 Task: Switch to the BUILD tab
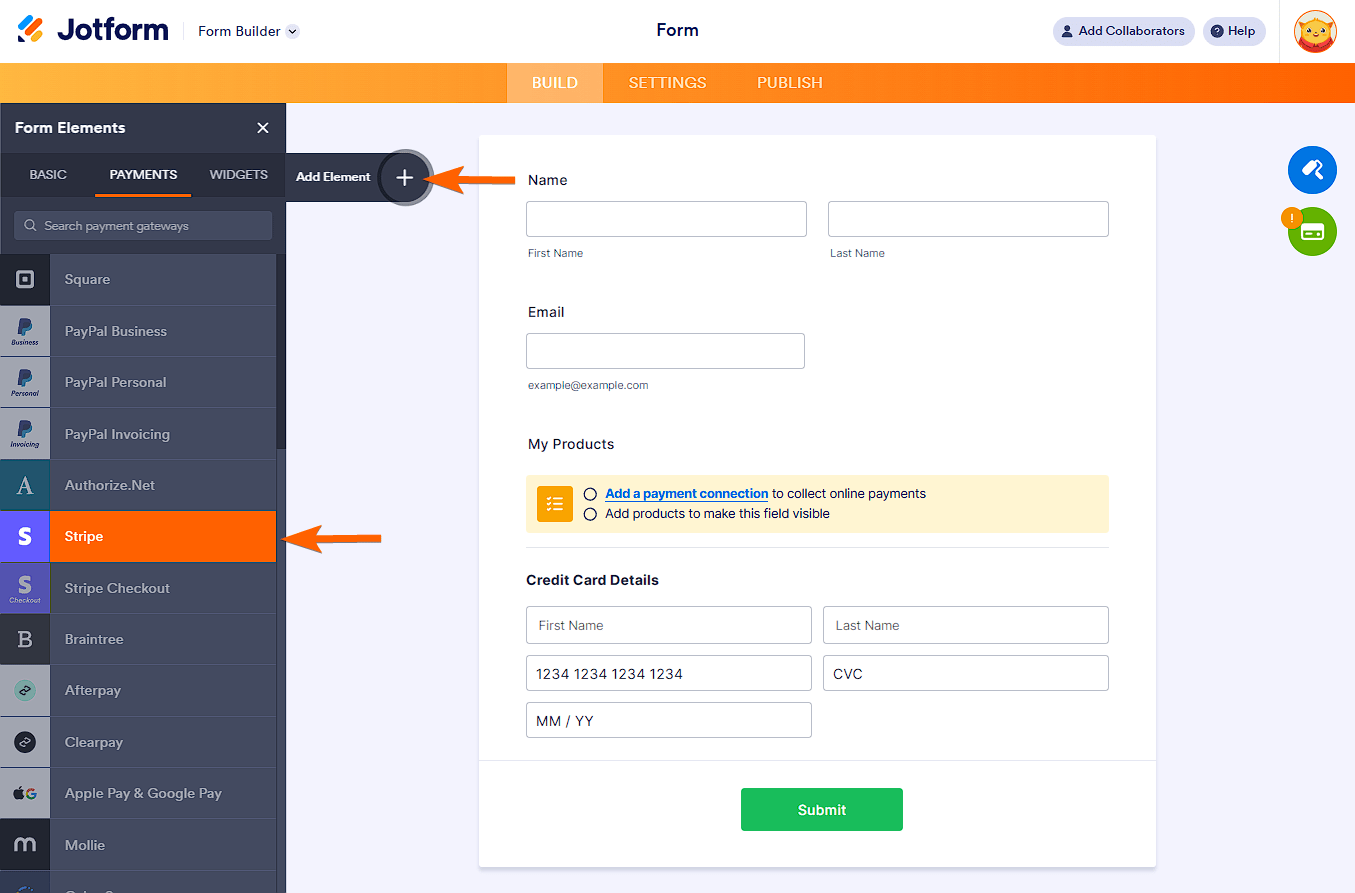tap(555, 83)
